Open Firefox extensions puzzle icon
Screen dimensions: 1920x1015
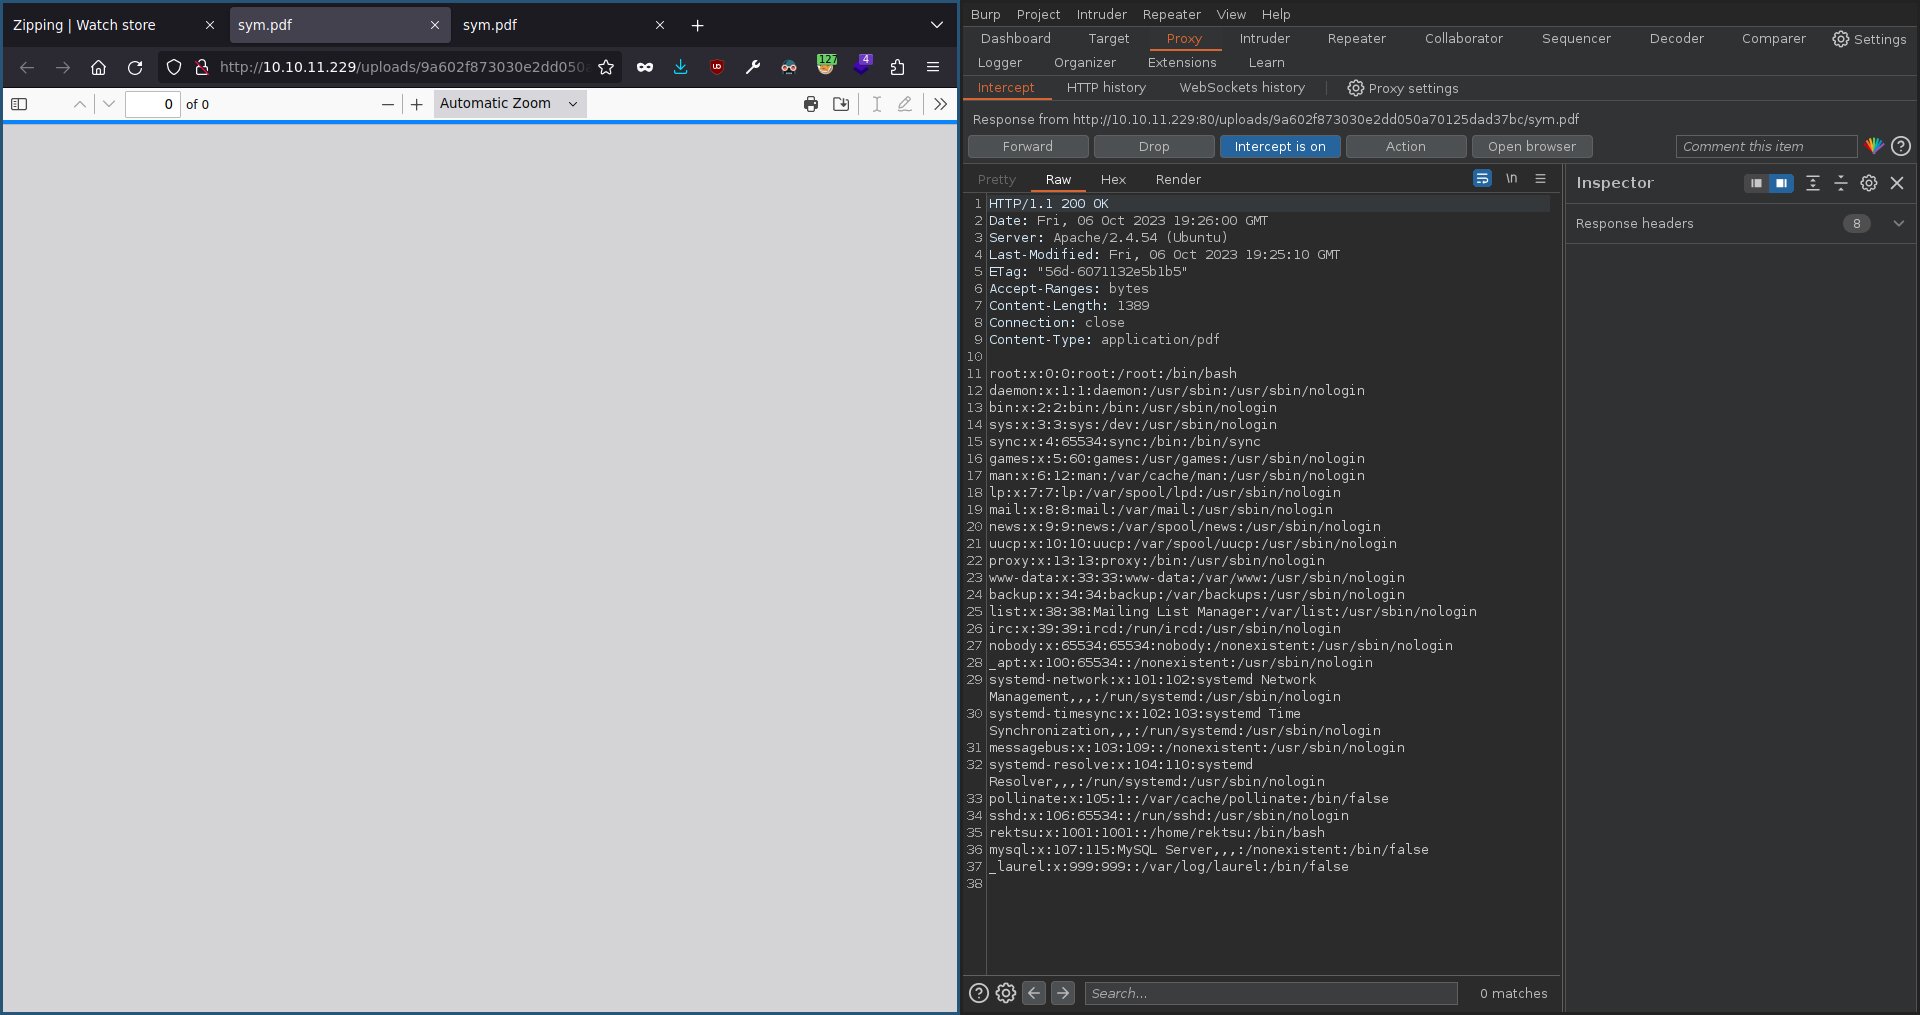click(x=897, y=67)
